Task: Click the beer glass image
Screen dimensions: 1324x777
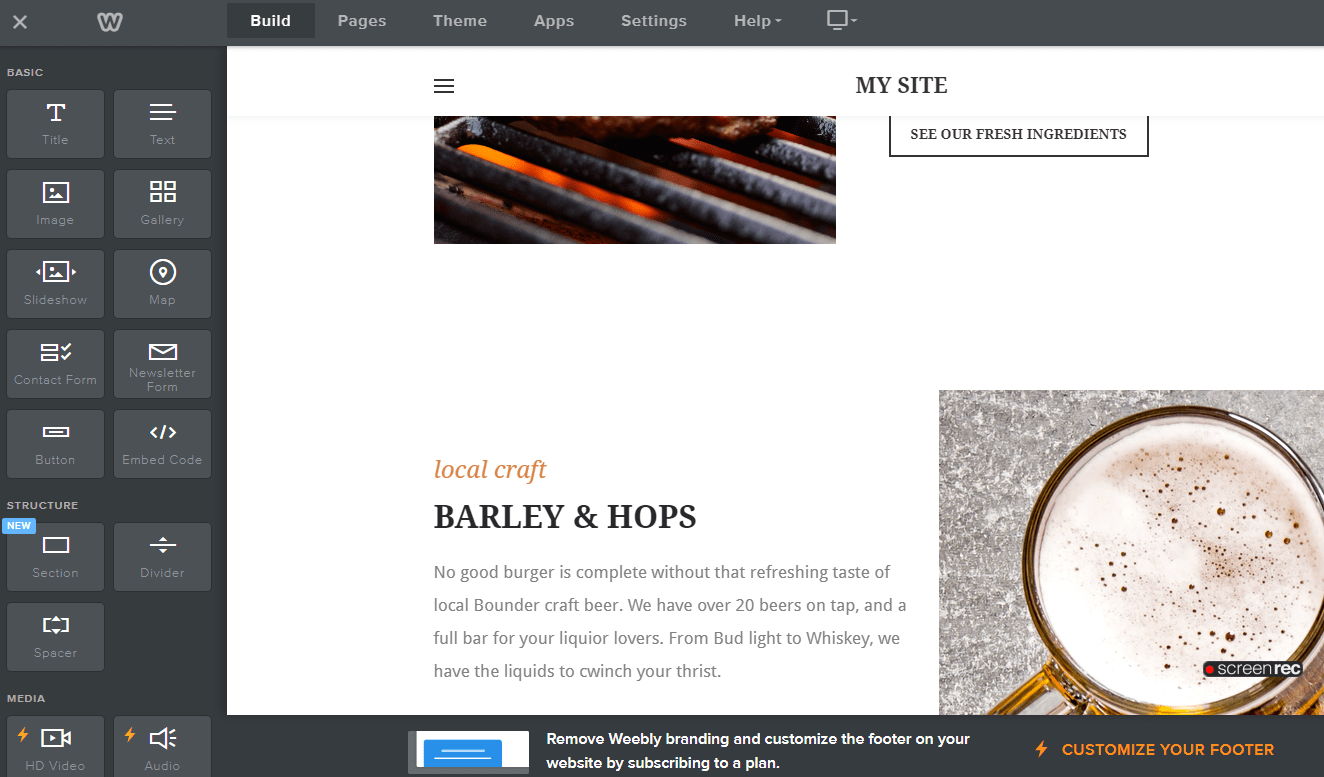Action: [x=1130, y=550]
